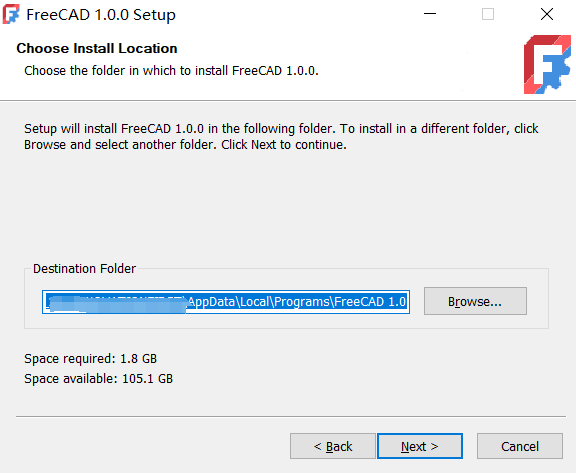The width and height of the screenshot is (576, 473).
Task: Open the Browse... folder picker
Action: (475, 301)
